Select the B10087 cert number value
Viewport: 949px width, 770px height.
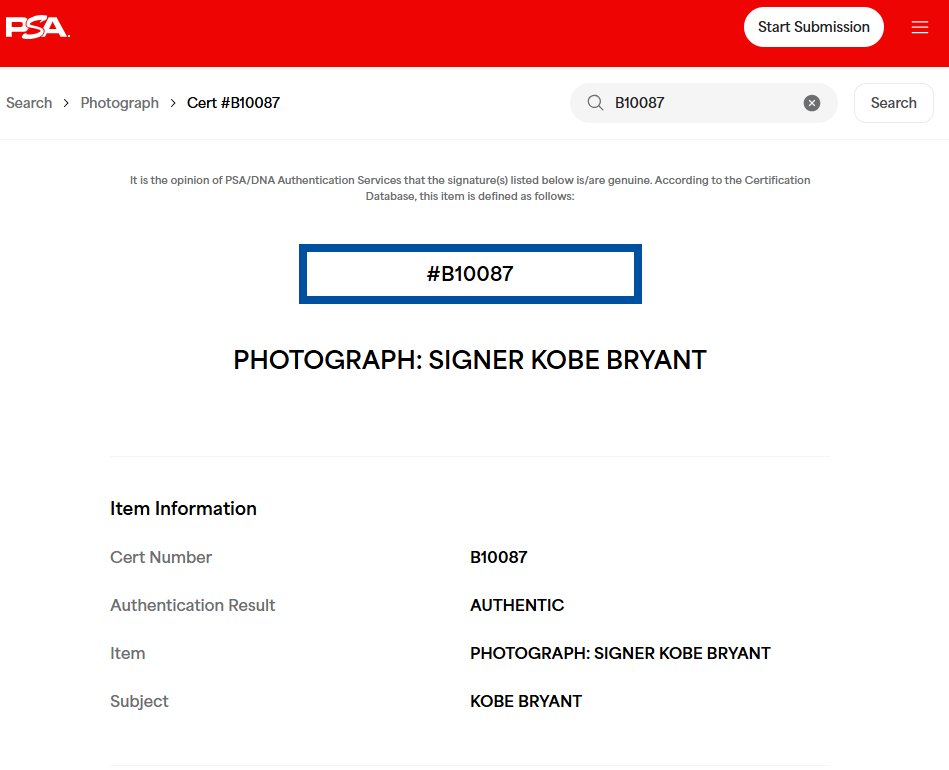tap(499, 557)
